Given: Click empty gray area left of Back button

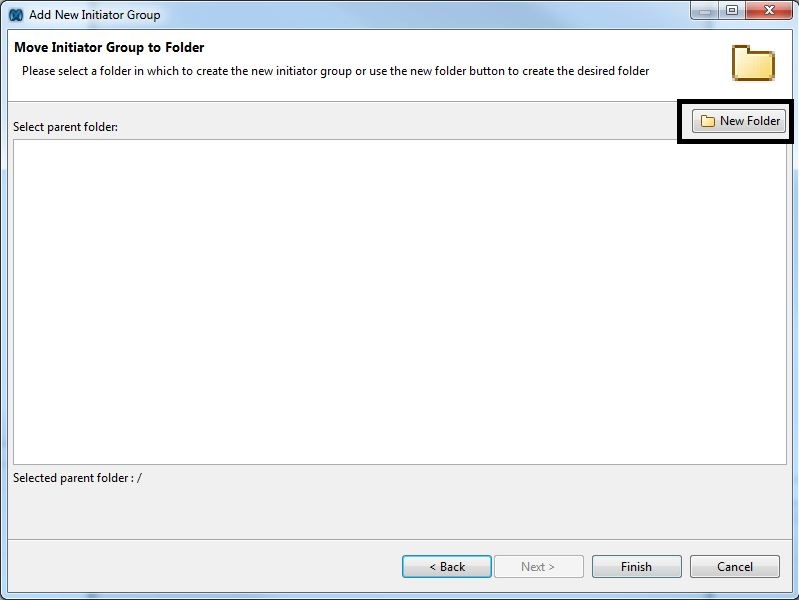Looking at the screenshot, I should 200,567.
